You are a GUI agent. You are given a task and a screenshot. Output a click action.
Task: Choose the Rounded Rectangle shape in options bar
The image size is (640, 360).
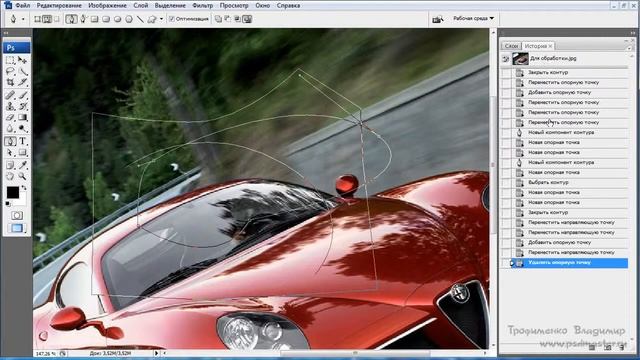[x=106, y=19]
